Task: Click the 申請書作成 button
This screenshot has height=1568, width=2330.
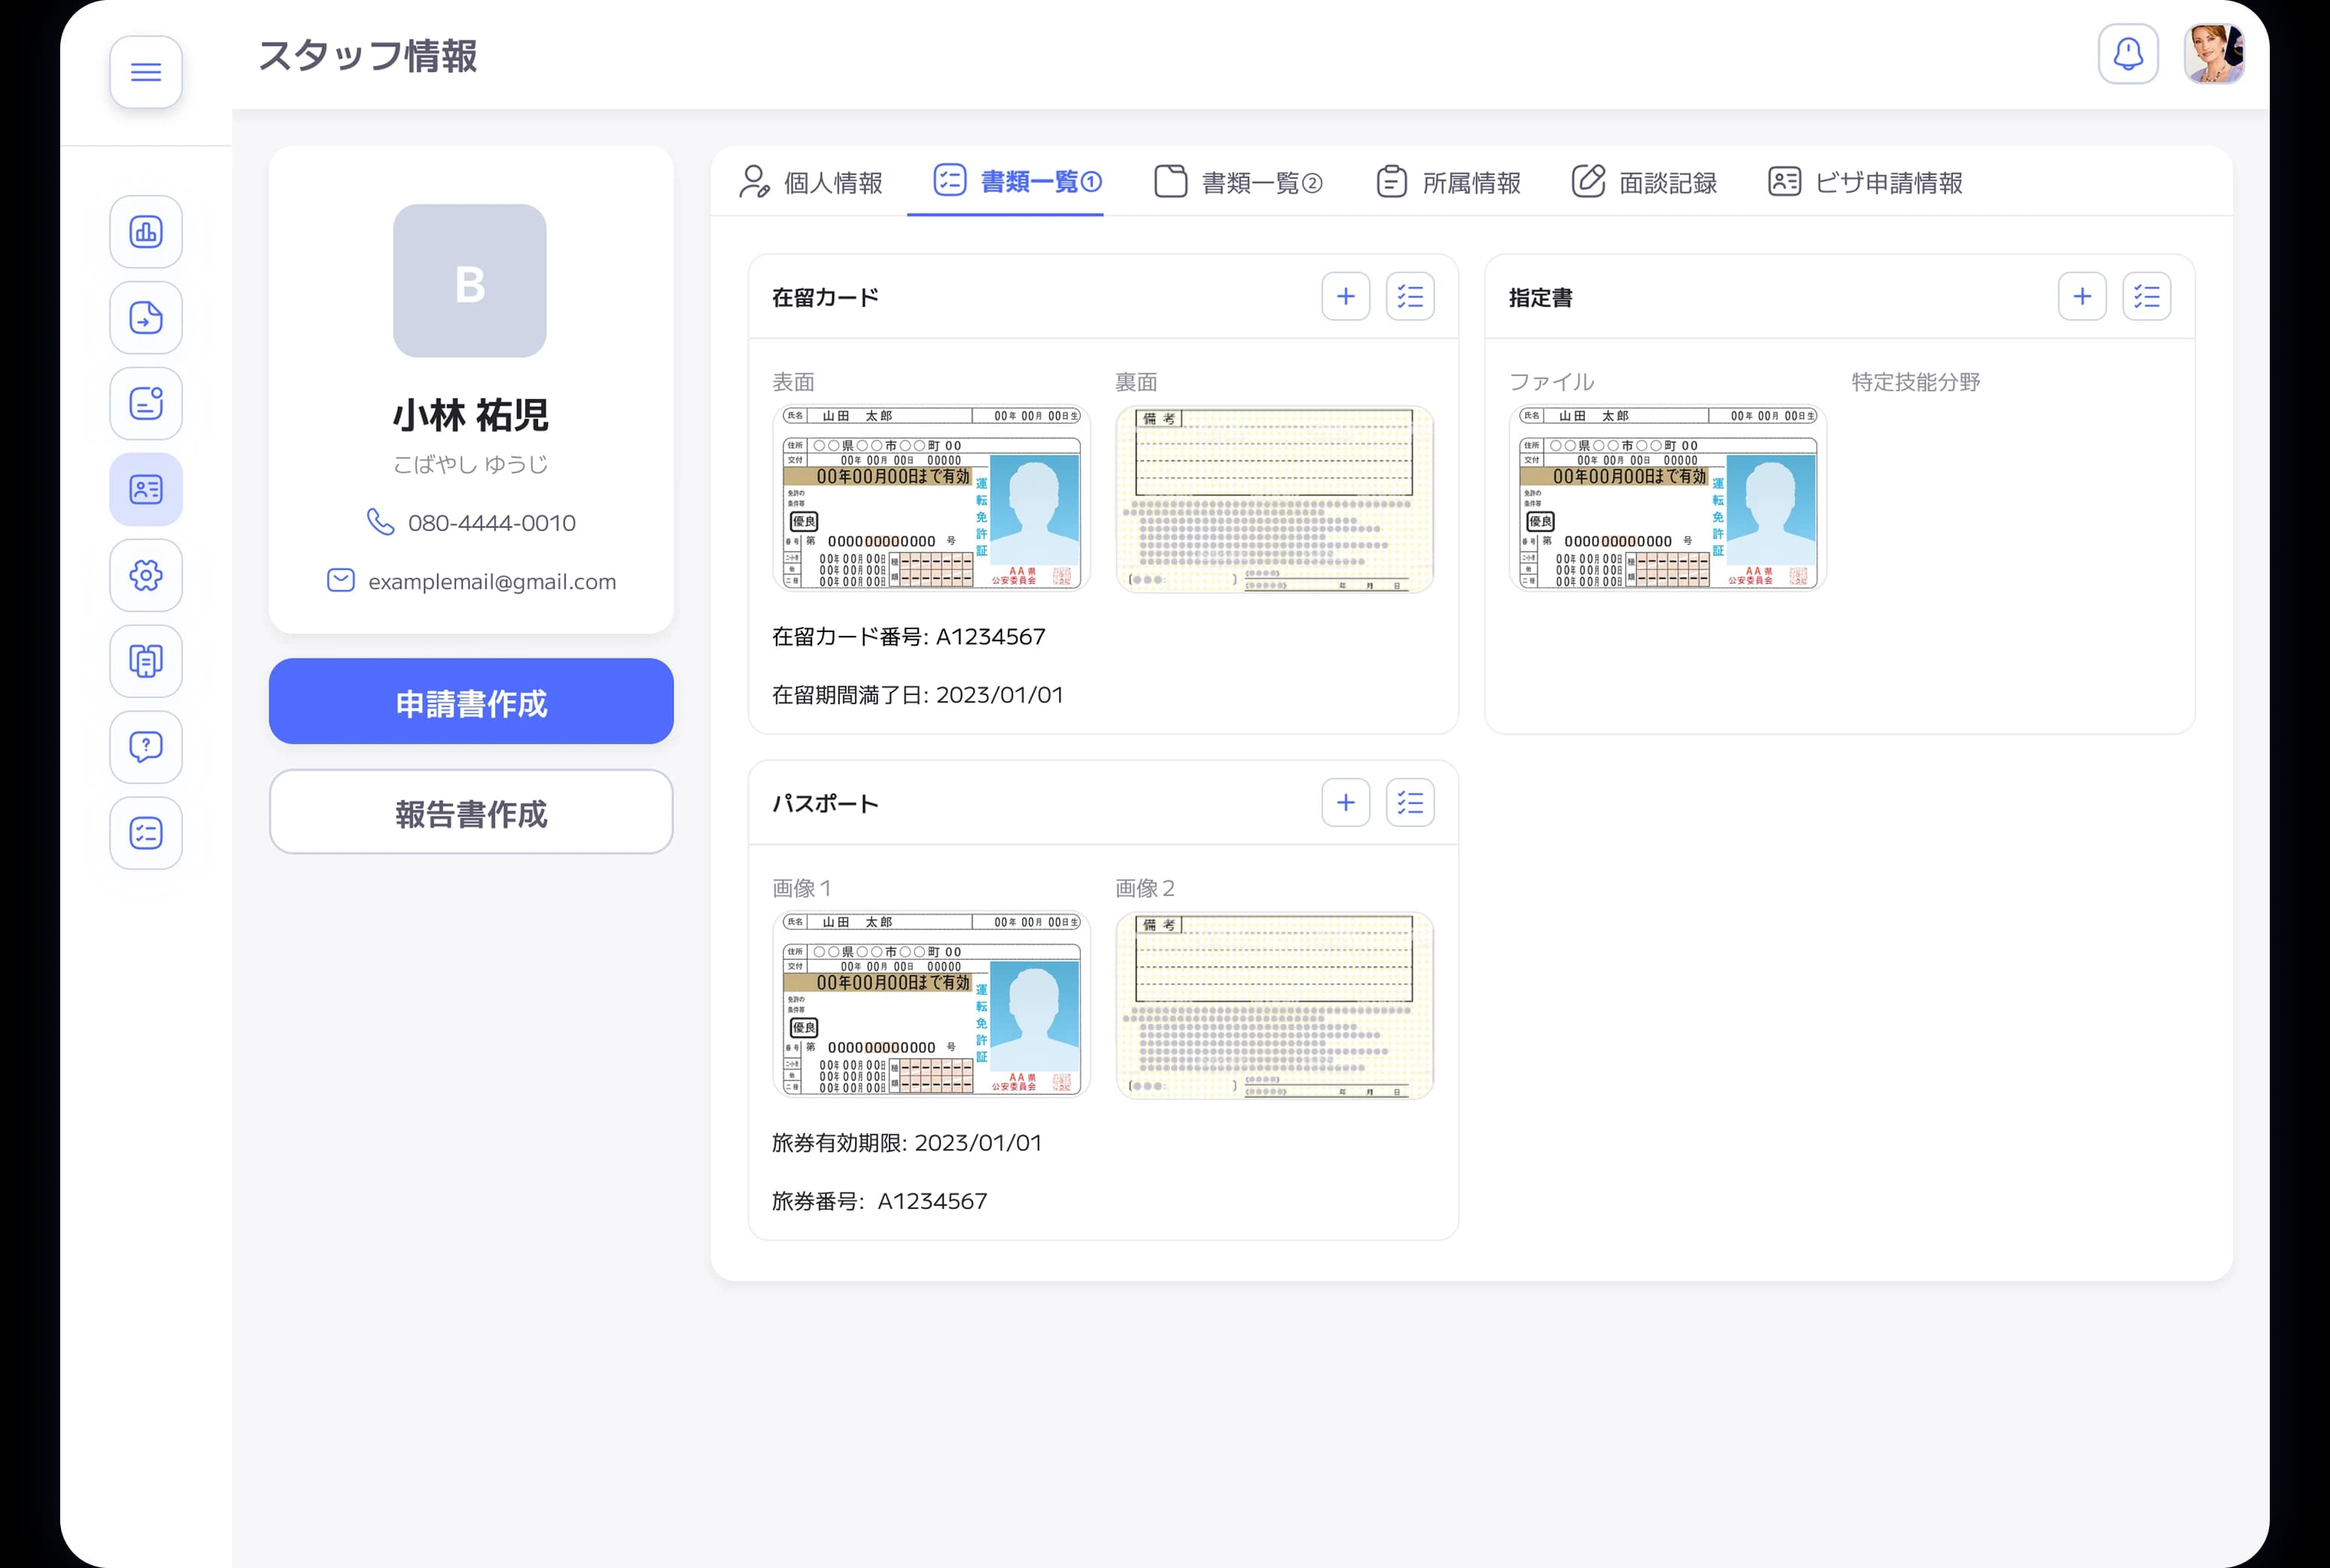Action: pyautogui.click(x=470, y=702)
